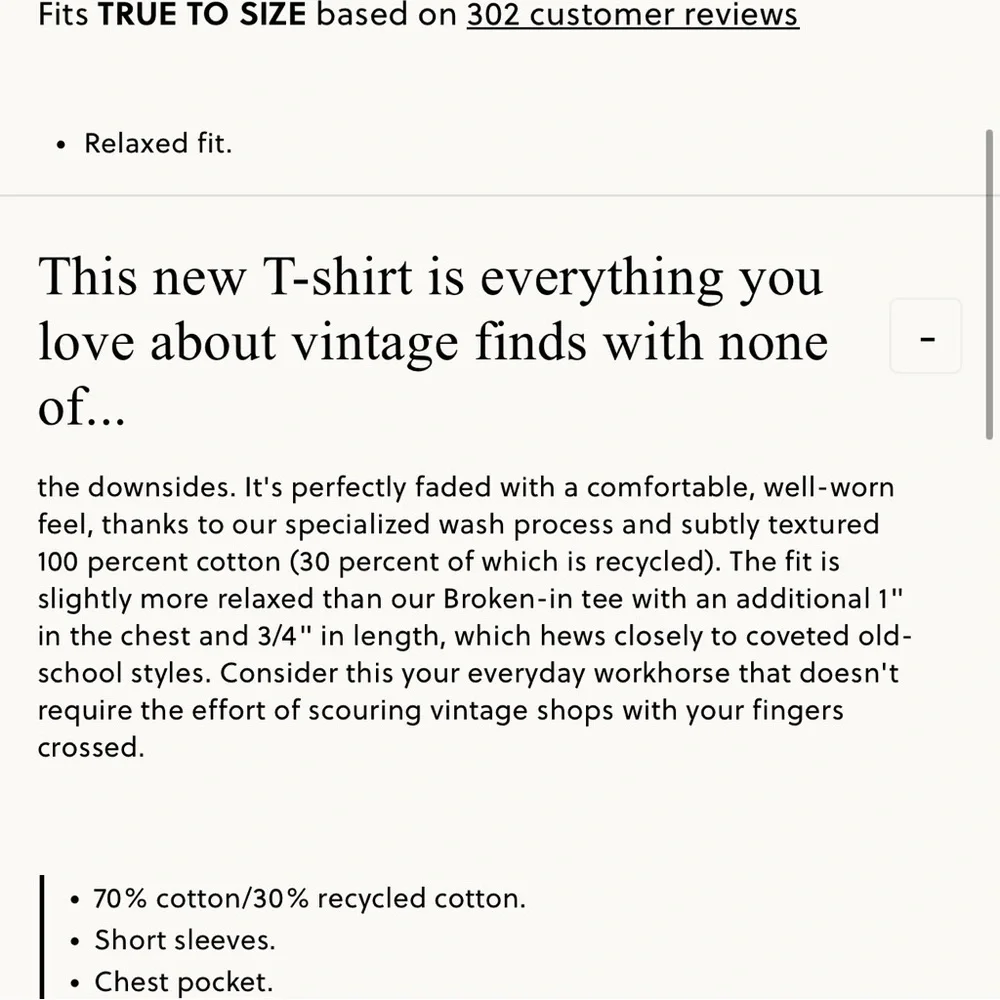This screenshot has height=1000, width=1000.
Task: Select '70% cotton/30% recycled cotton.' list item
Action: 309,899
